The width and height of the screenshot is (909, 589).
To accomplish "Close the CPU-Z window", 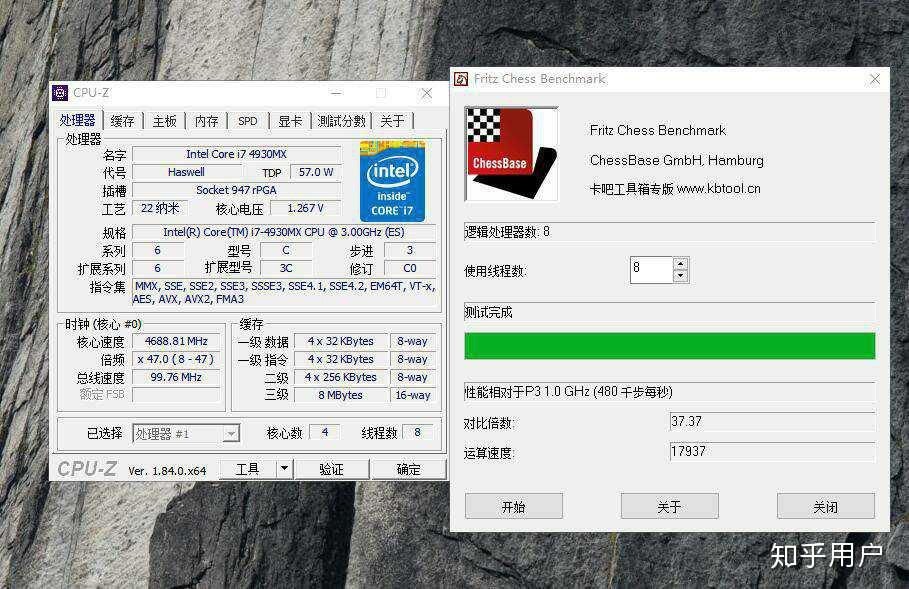I will (x=427, y=93).
